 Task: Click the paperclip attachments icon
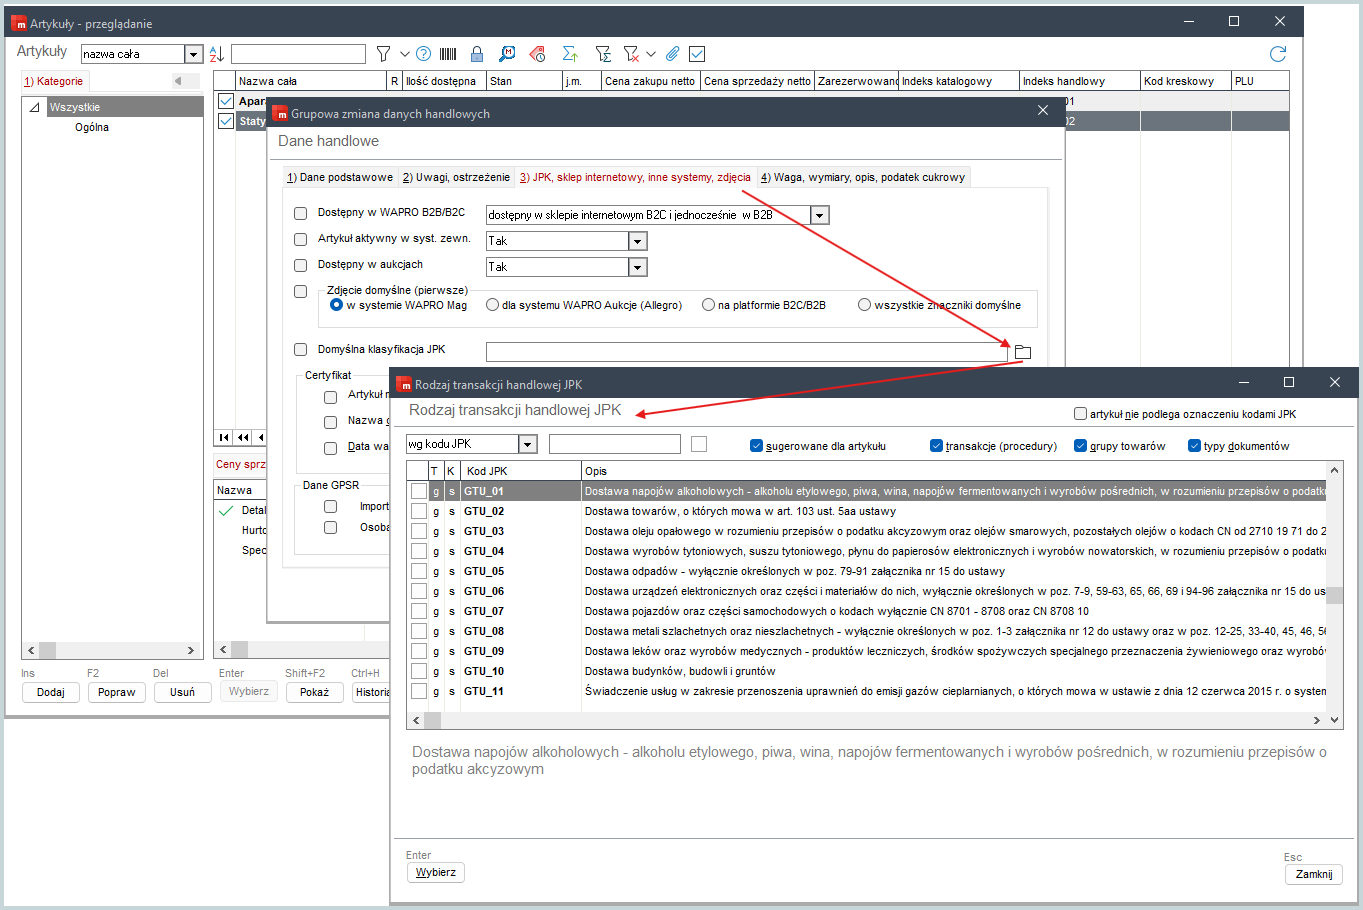[x=673, y=54]
